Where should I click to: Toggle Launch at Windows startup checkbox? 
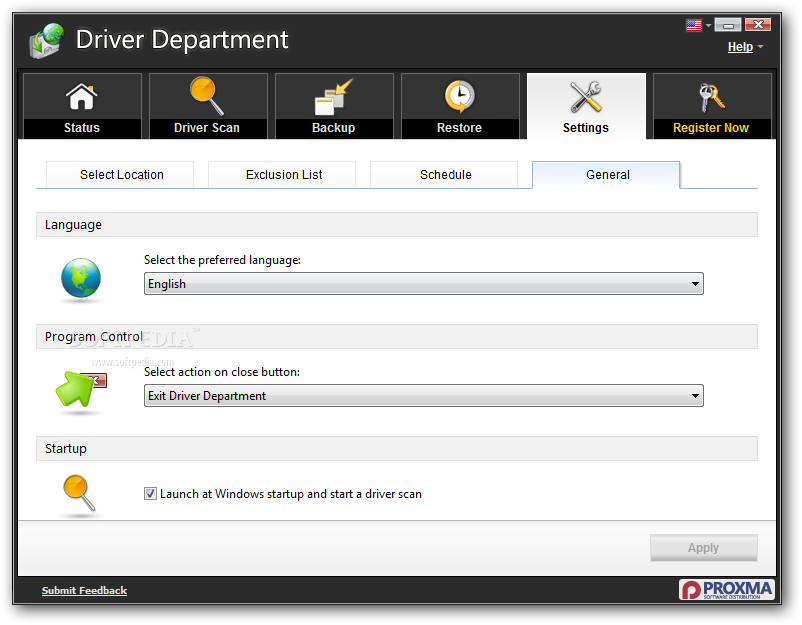click(150, 494)
